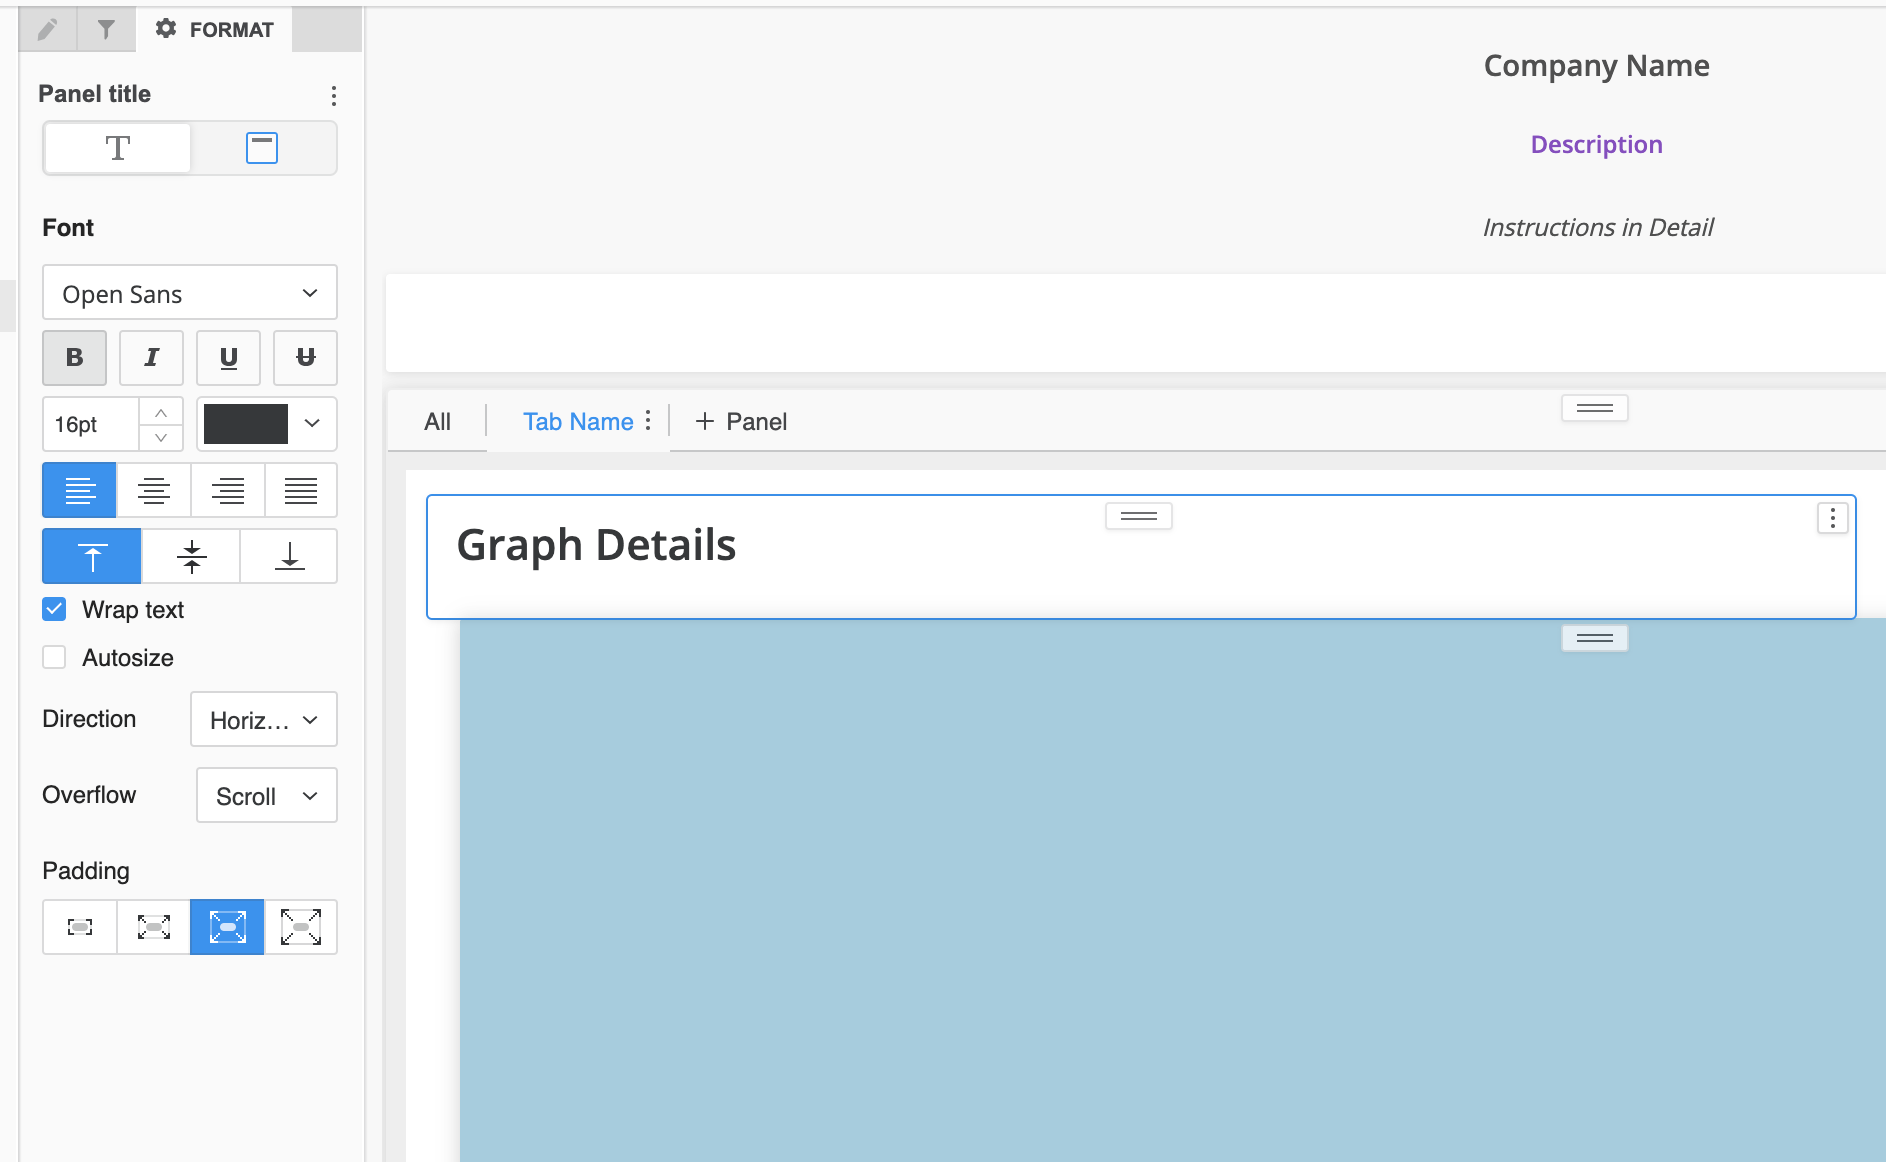Image resolution: width=1886 pixels, height=1162 pixels.
Task: Open the filter panel icon
Action: point(105,29)
